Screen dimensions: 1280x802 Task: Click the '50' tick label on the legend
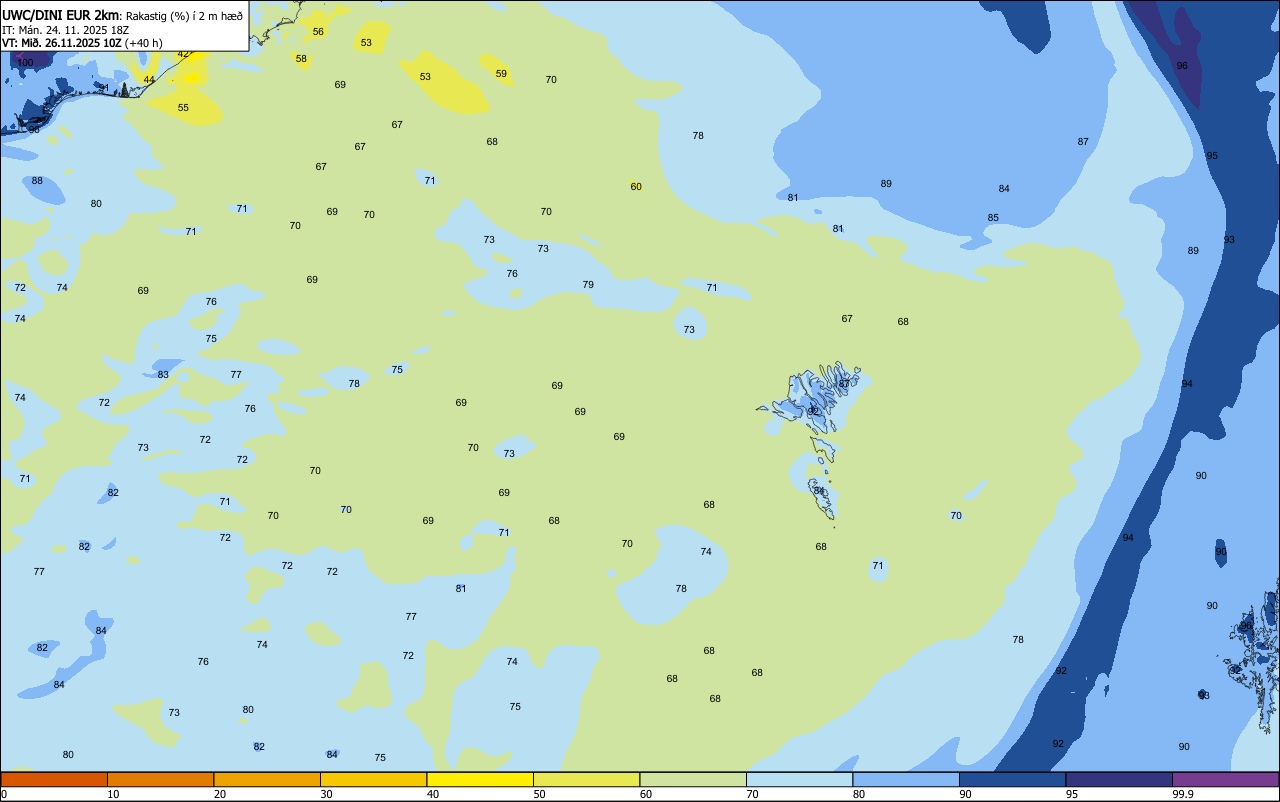539,794
